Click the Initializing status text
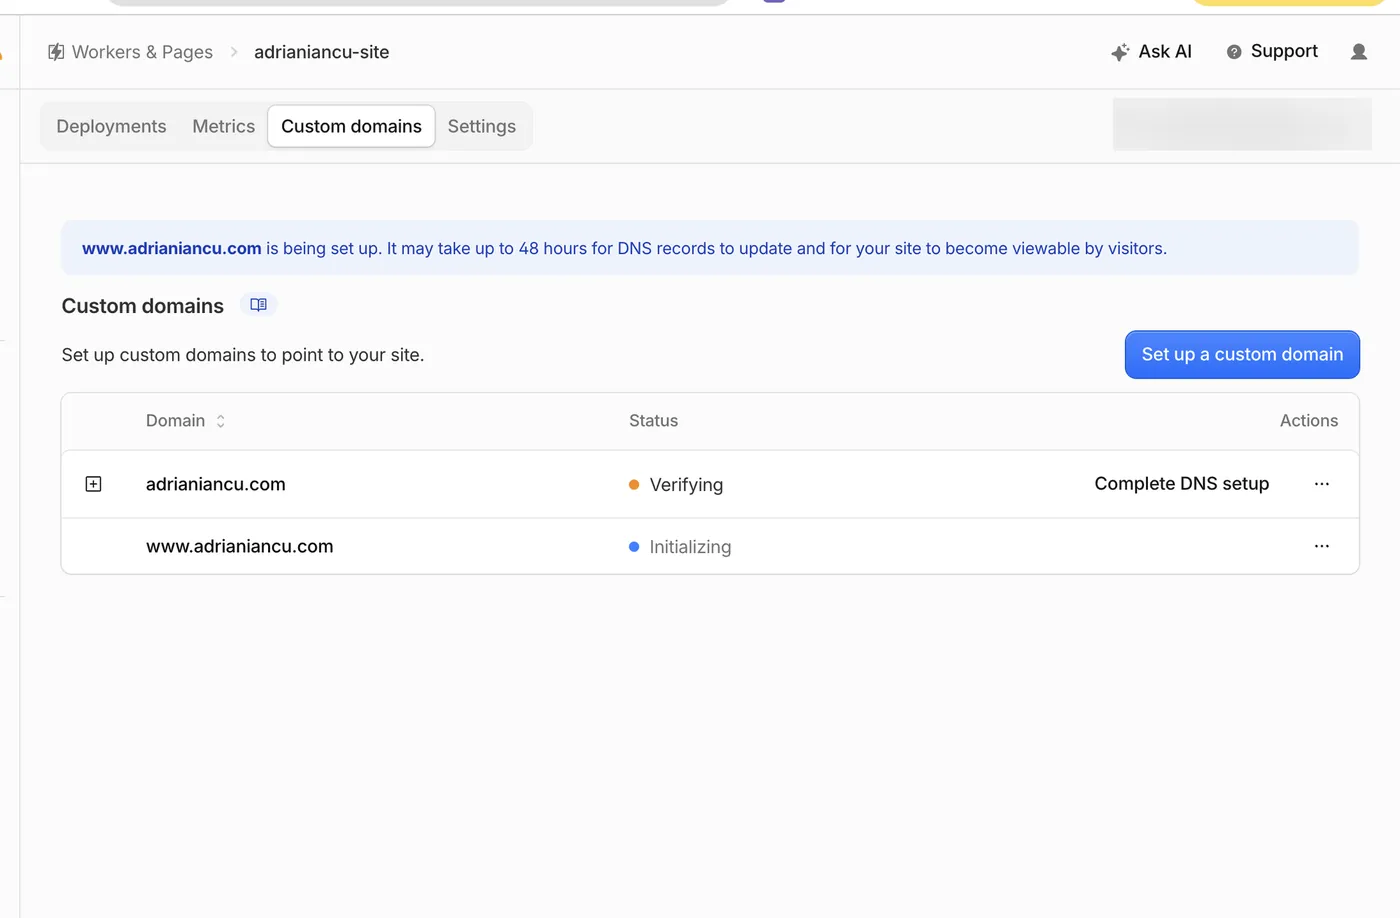Screen dimensions: 1400x918 coord(690,547)
